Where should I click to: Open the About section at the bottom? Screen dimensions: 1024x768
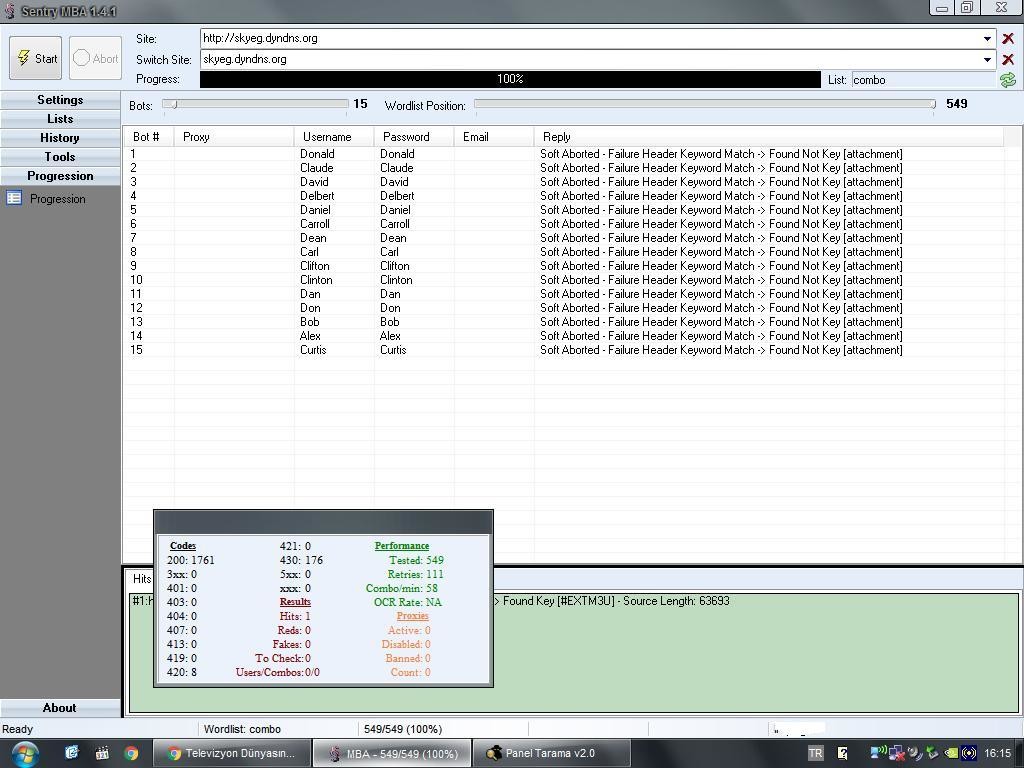(x=60, y=708)
